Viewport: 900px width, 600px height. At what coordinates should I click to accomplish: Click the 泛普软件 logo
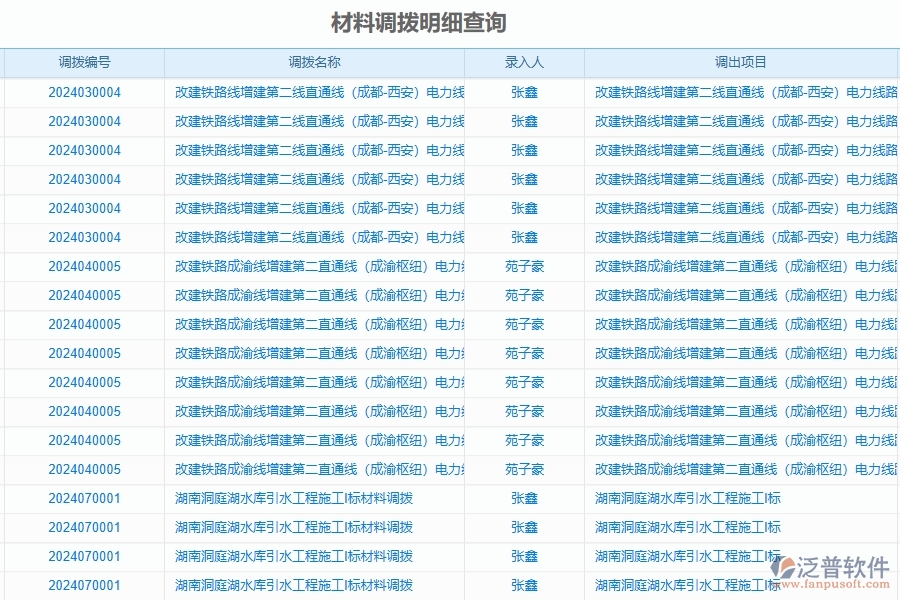pyautogui.click(x=839, y=564)
